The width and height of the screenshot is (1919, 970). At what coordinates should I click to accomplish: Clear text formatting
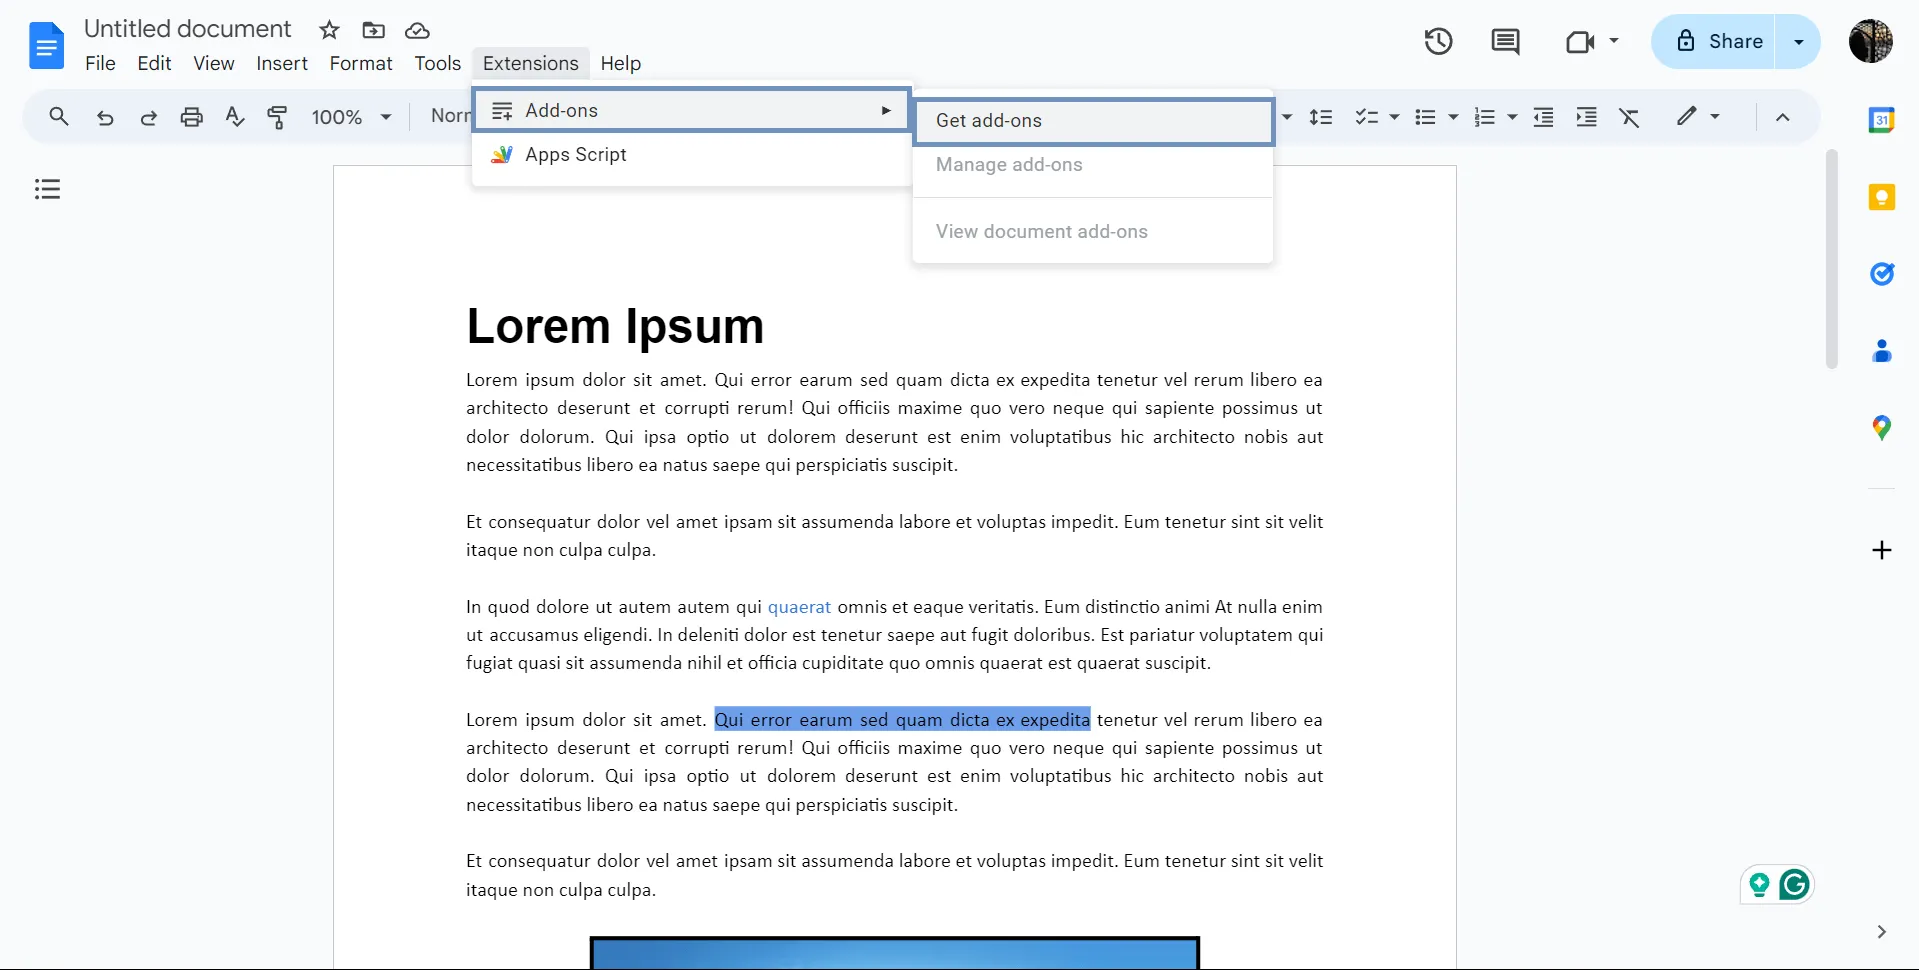click(1629, 117)
